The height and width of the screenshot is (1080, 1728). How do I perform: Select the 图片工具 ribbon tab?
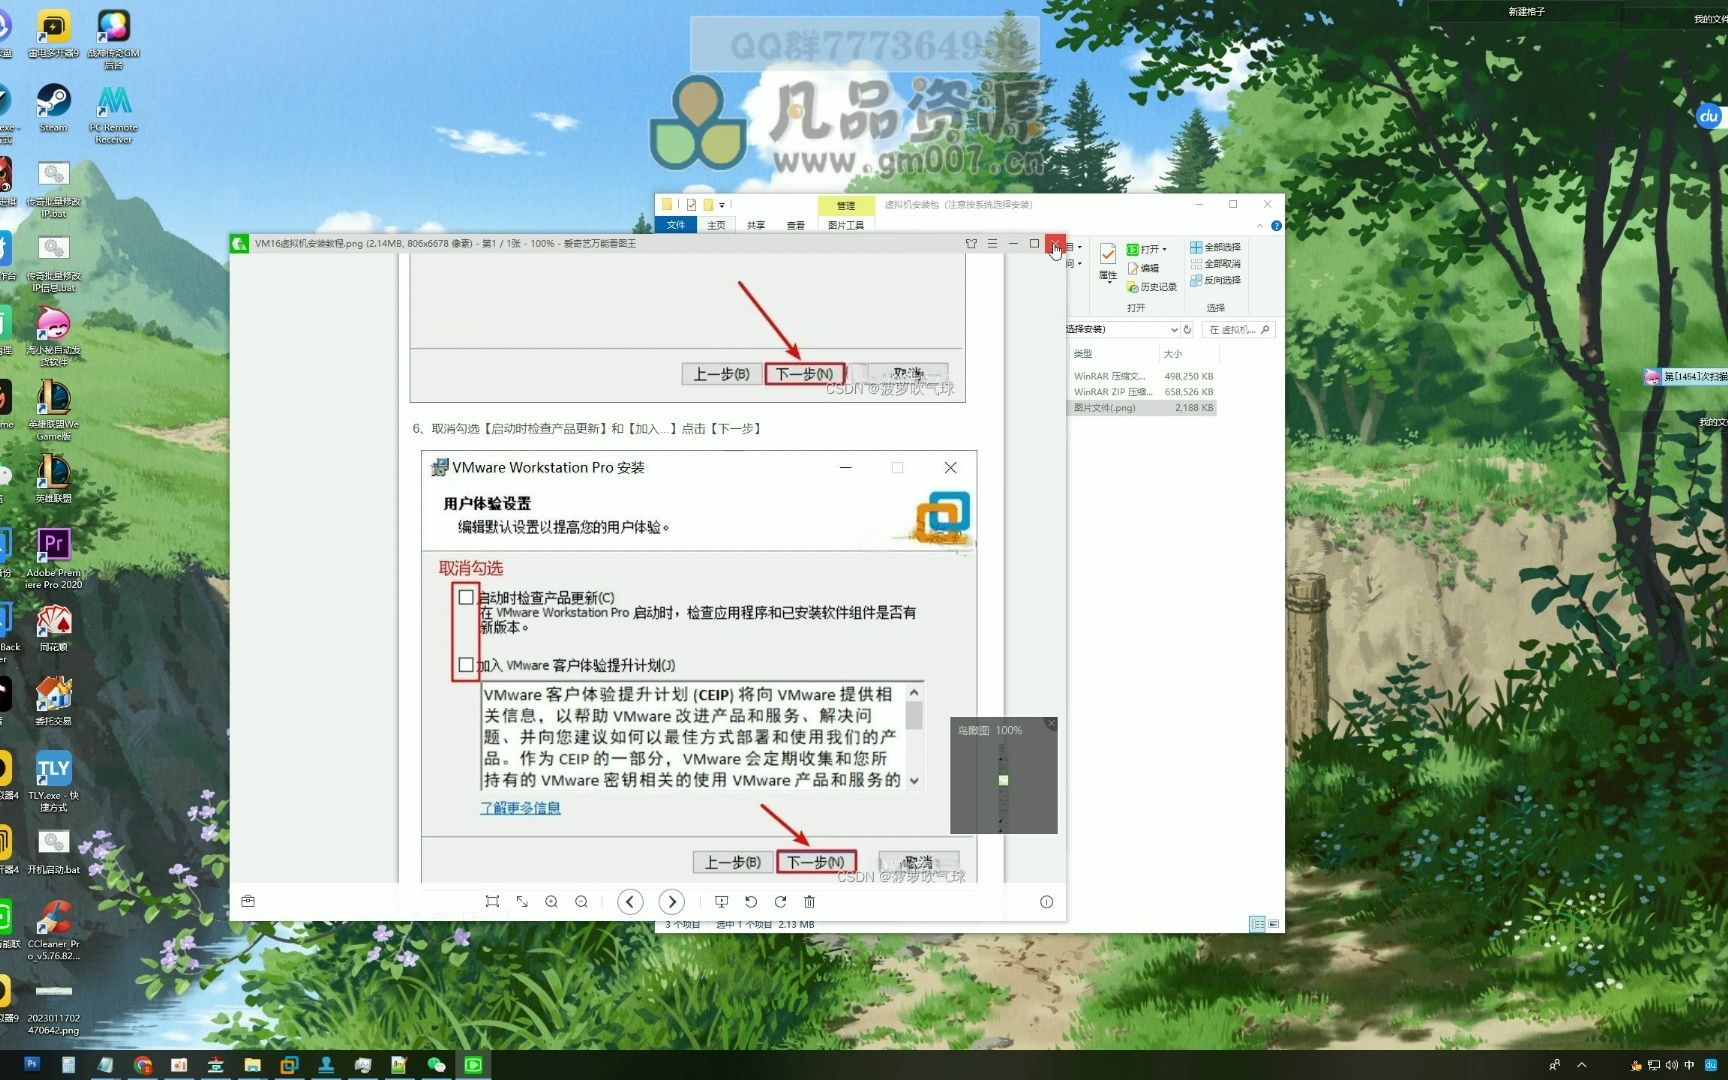coord(846,225)
